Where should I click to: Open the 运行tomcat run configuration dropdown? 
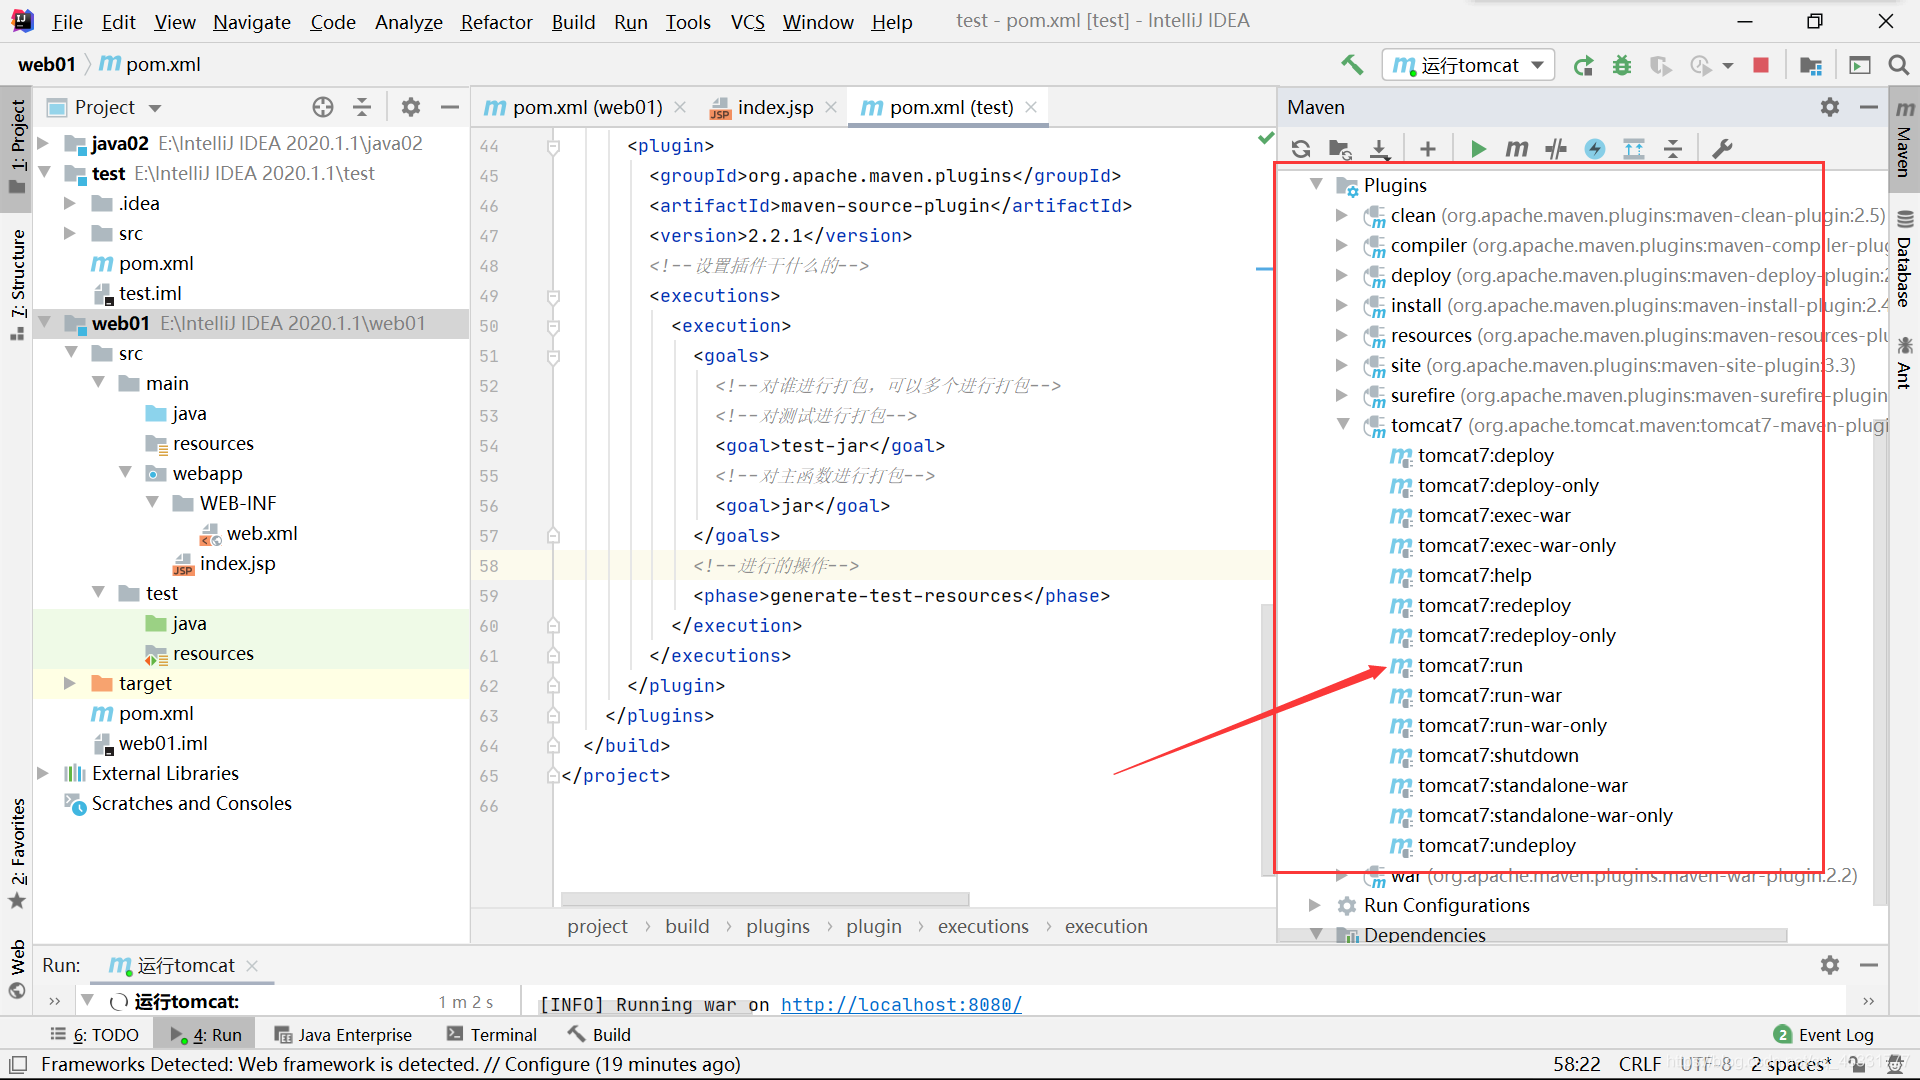1468,65
